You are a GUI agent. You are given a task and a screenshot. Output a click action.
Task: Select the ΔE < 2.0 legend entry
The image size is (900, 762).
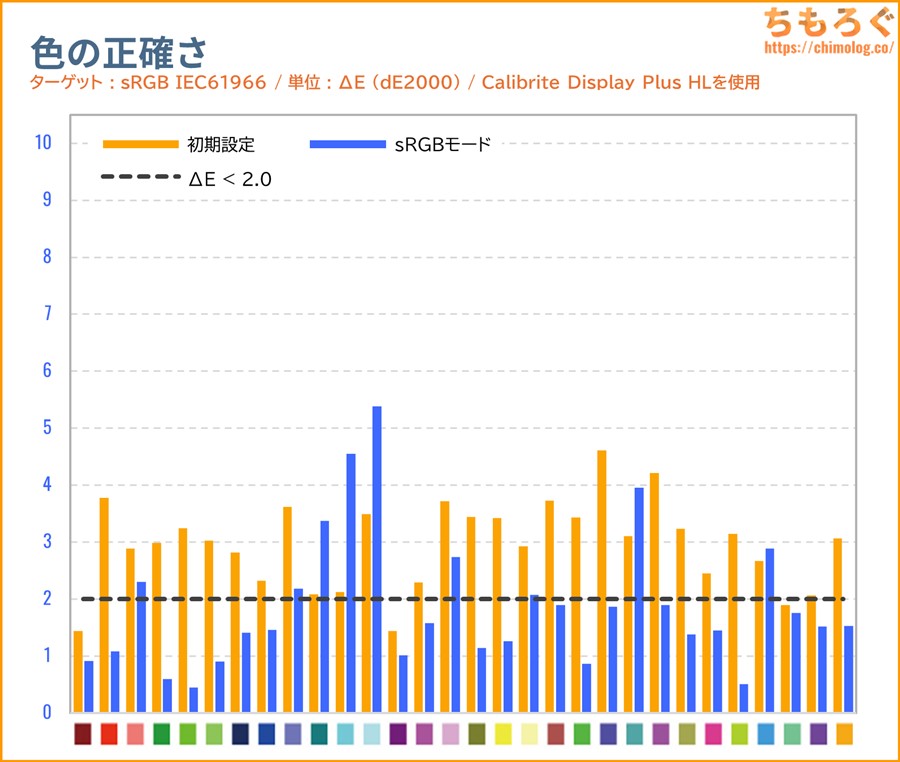point(230,179)
